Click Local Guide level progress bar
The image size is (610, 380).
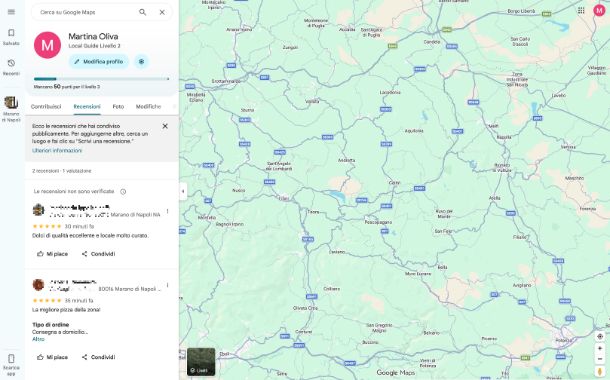102,79
